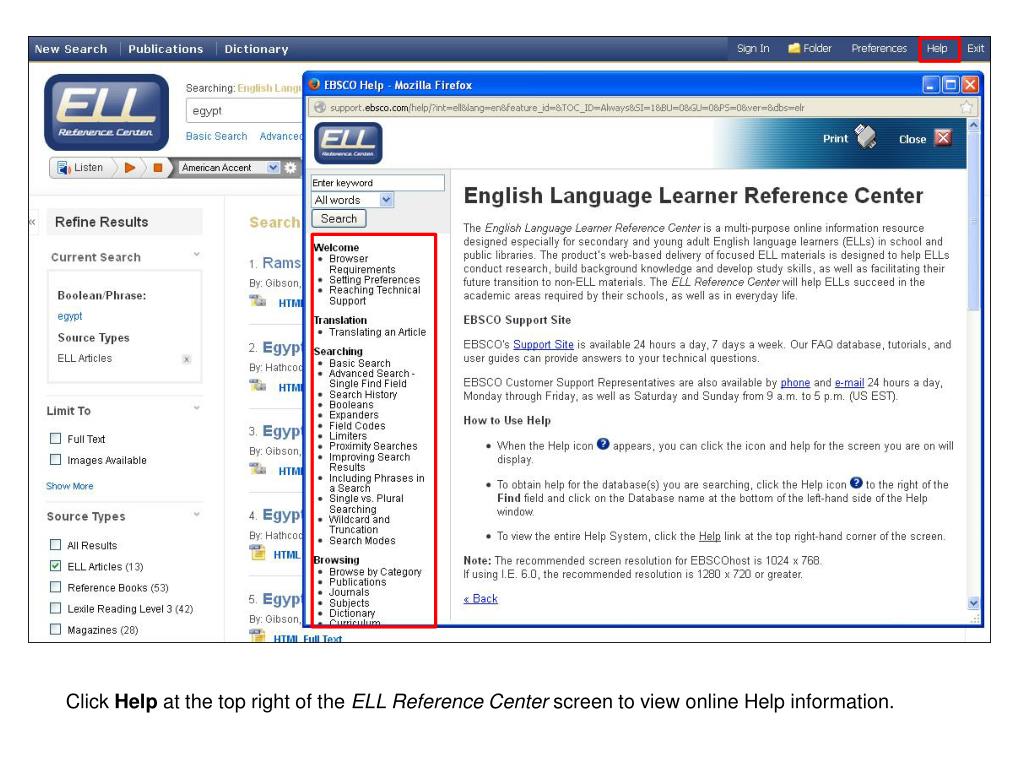The height and width of the screenshot is (768, 1024).
Task: Click the ELL Reference Center logo on main page
Action: click(x=106, y=113)
